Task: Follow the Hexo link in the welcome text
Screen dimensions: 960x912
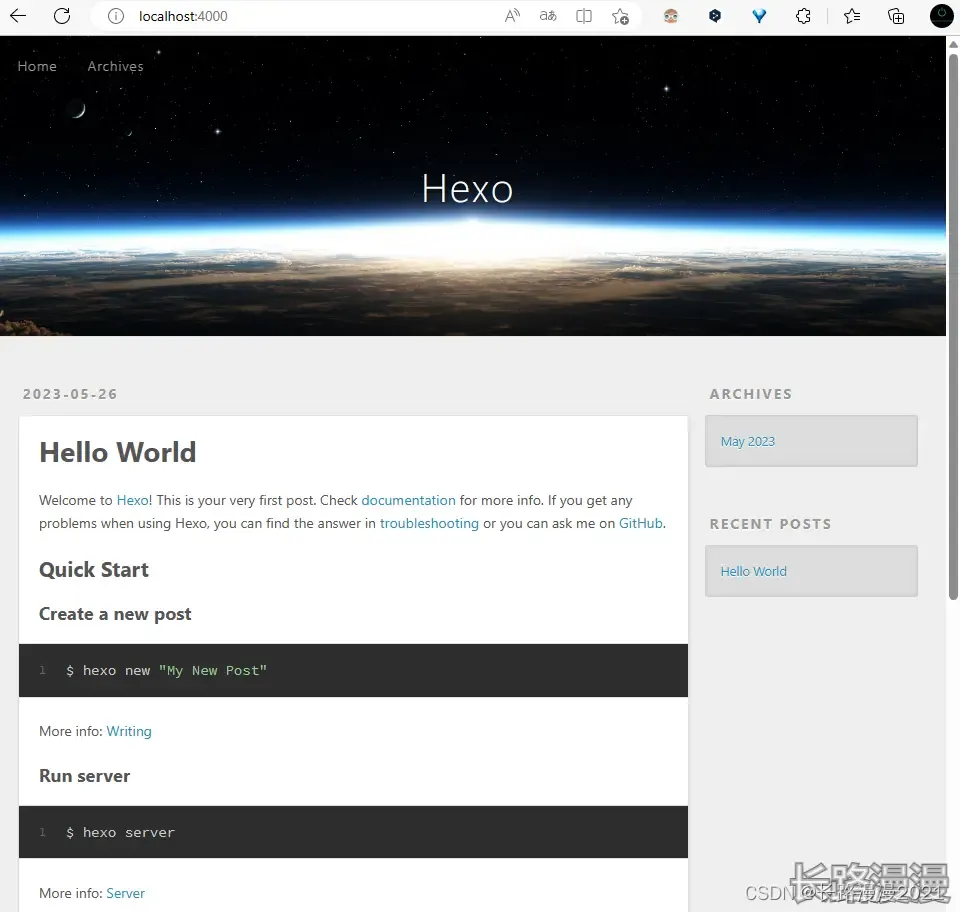Action: 132,500
